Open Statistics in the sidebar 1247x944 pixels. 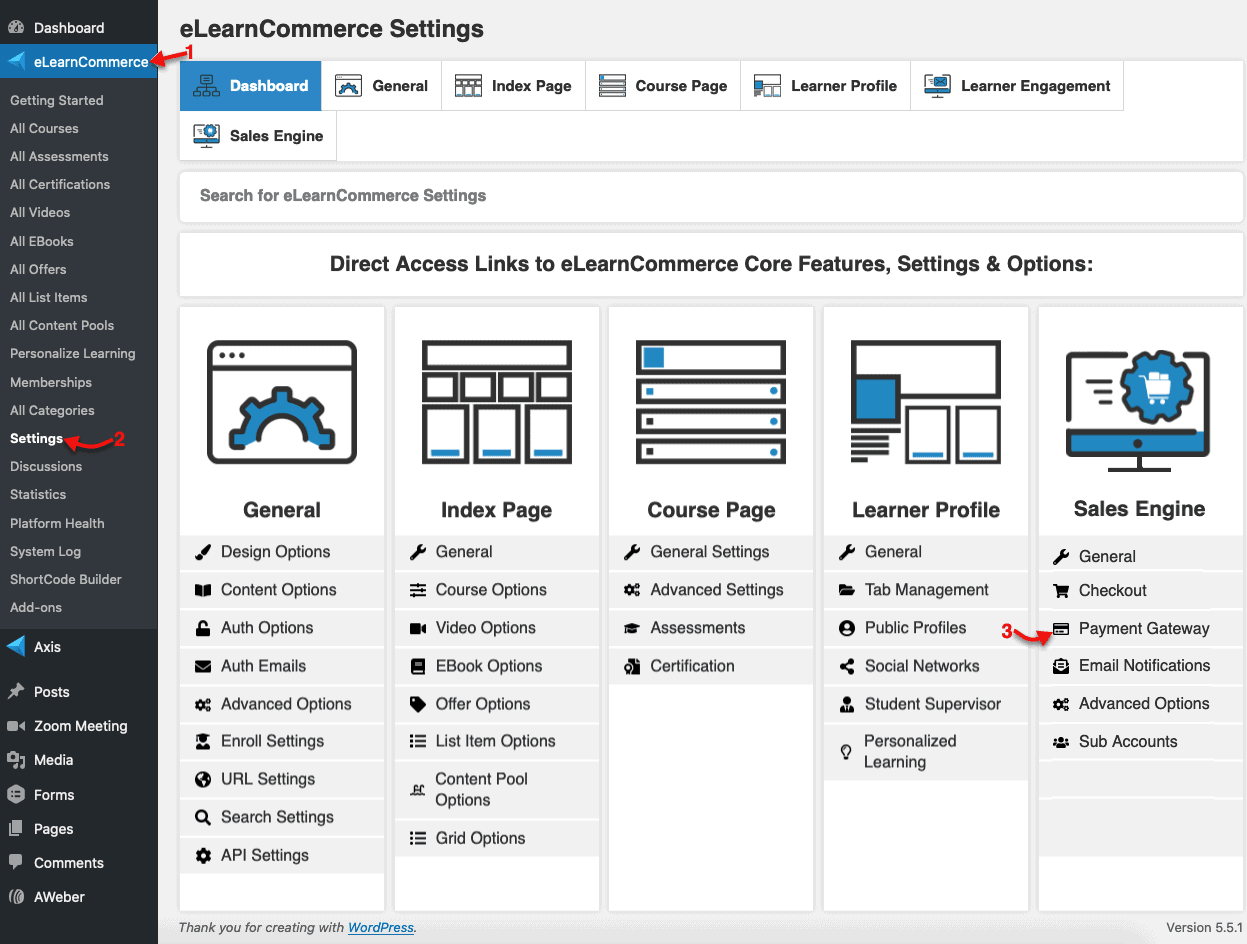pos(38,494)
